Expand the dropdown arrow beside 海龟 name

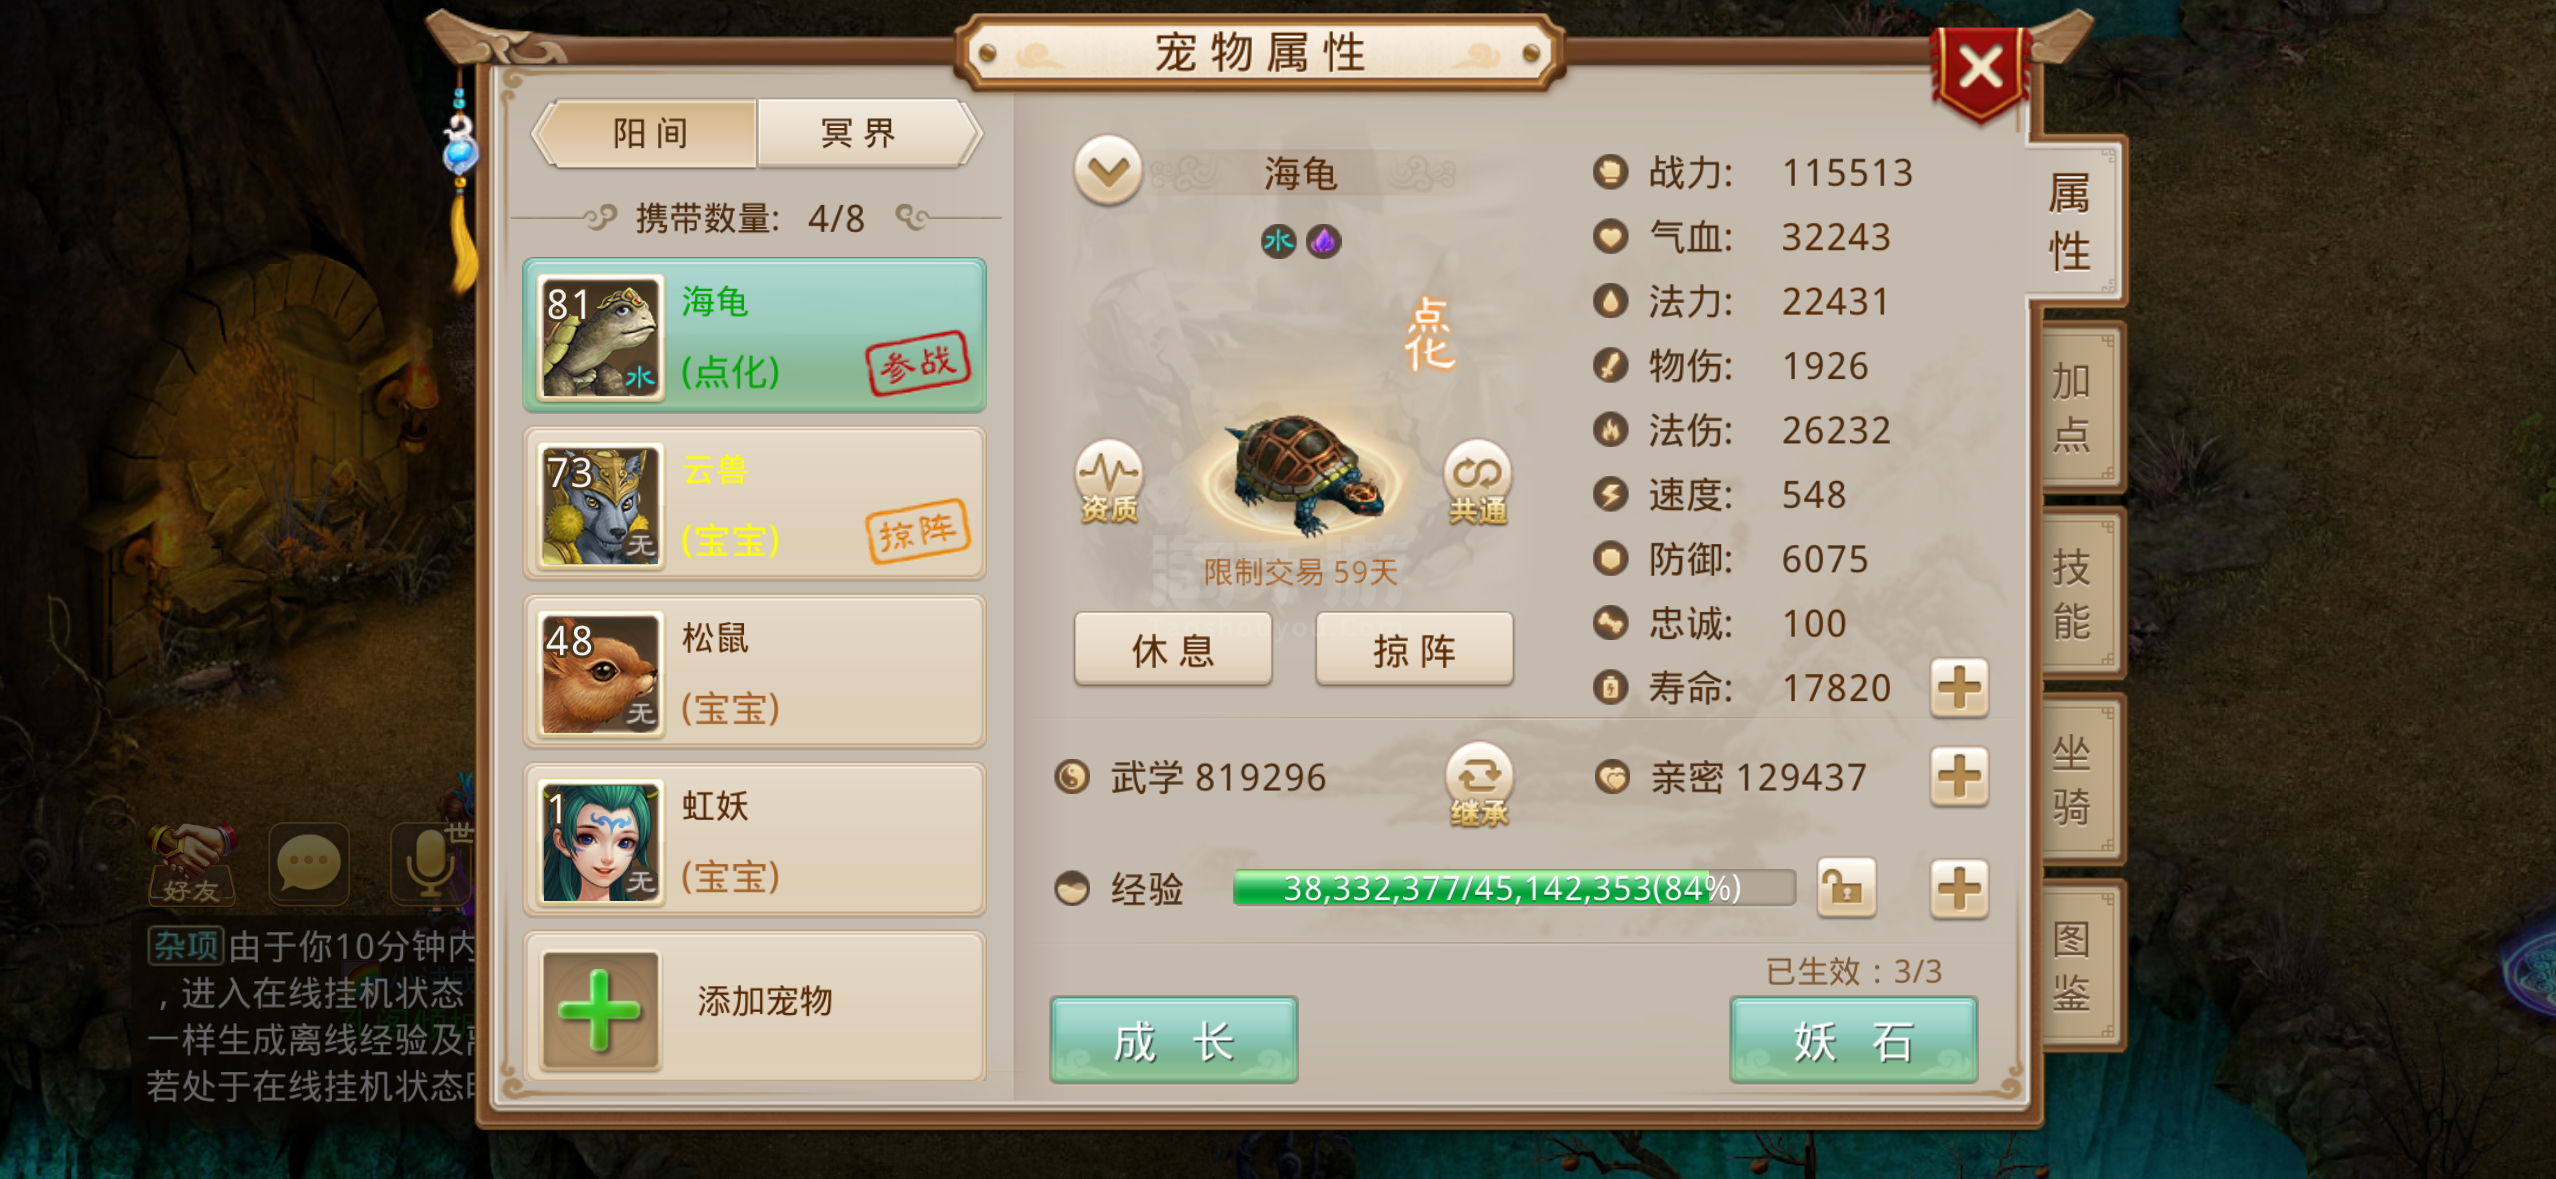point(1108,171)
